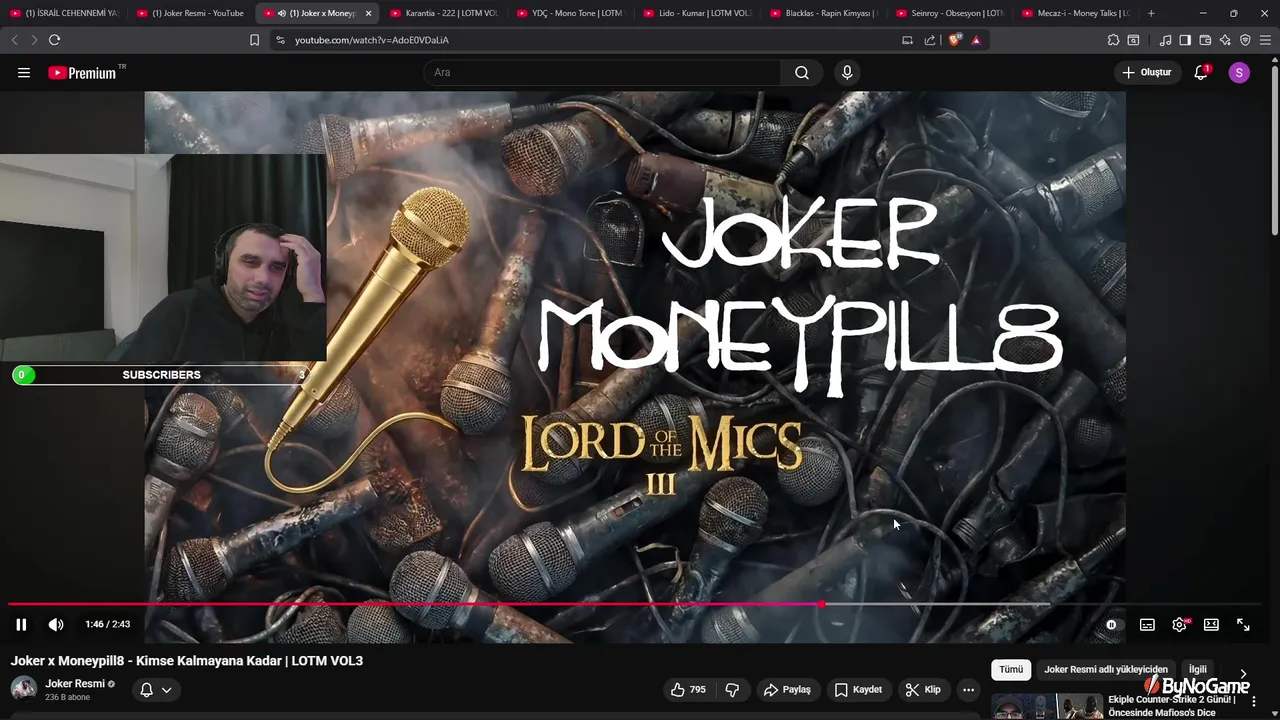Image resolution: width=1280 pixels, height=720 pixels.
Task: Open the Paylaş share dialog
Action: point(787,689)
